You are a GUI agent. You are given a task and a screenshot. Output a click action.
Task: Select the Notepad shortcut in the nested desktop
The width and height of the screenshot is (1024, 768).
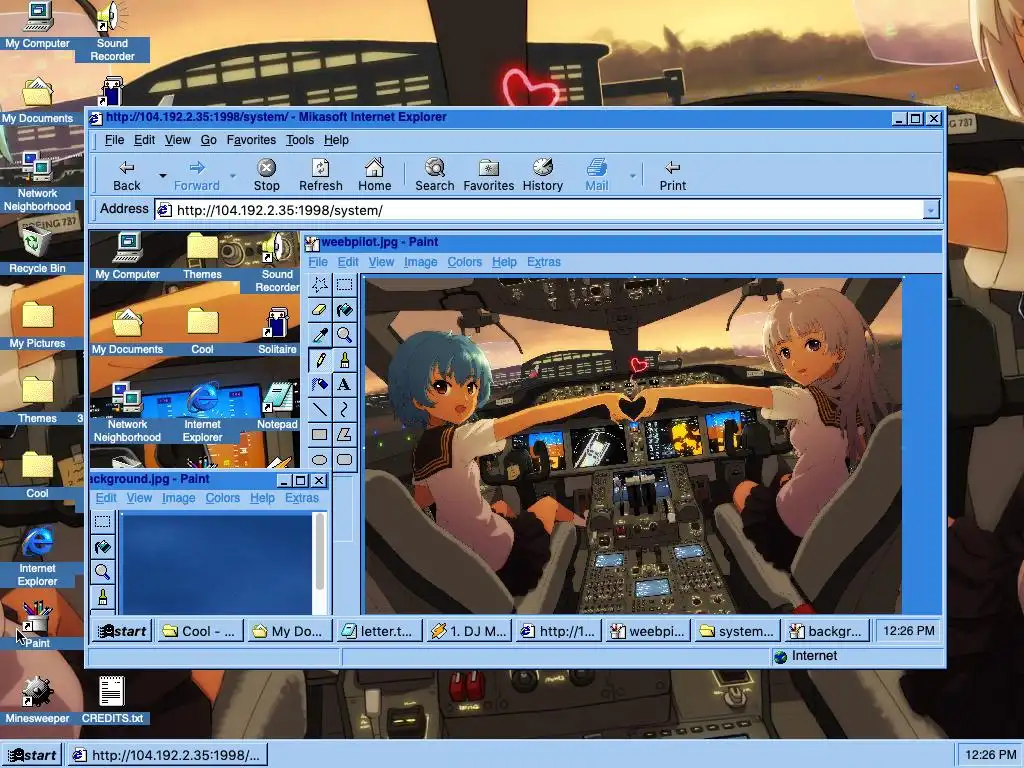pyautogui.click(x=277, y=406)
